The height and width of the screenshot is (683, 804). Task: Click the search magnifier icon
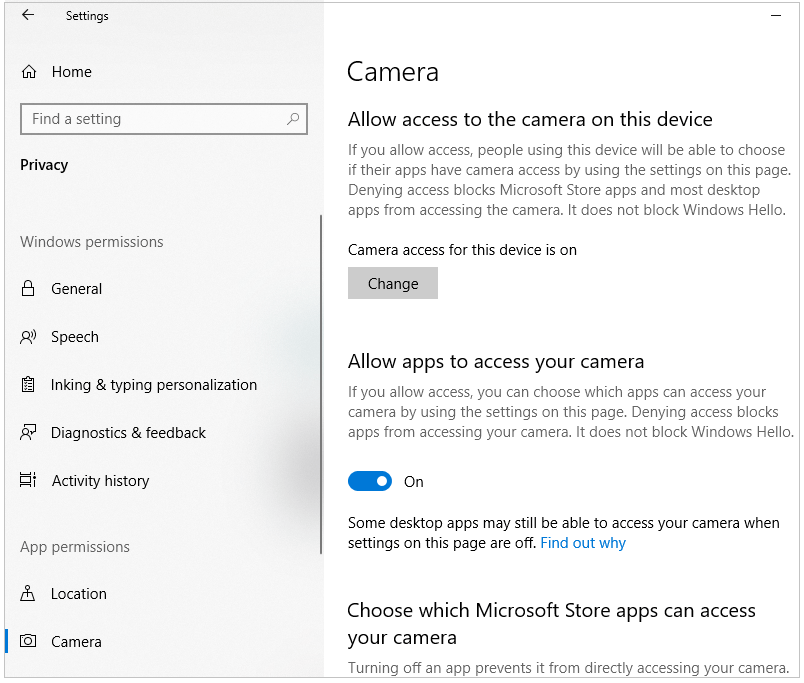pyautogui.click(x=293, y=118)
